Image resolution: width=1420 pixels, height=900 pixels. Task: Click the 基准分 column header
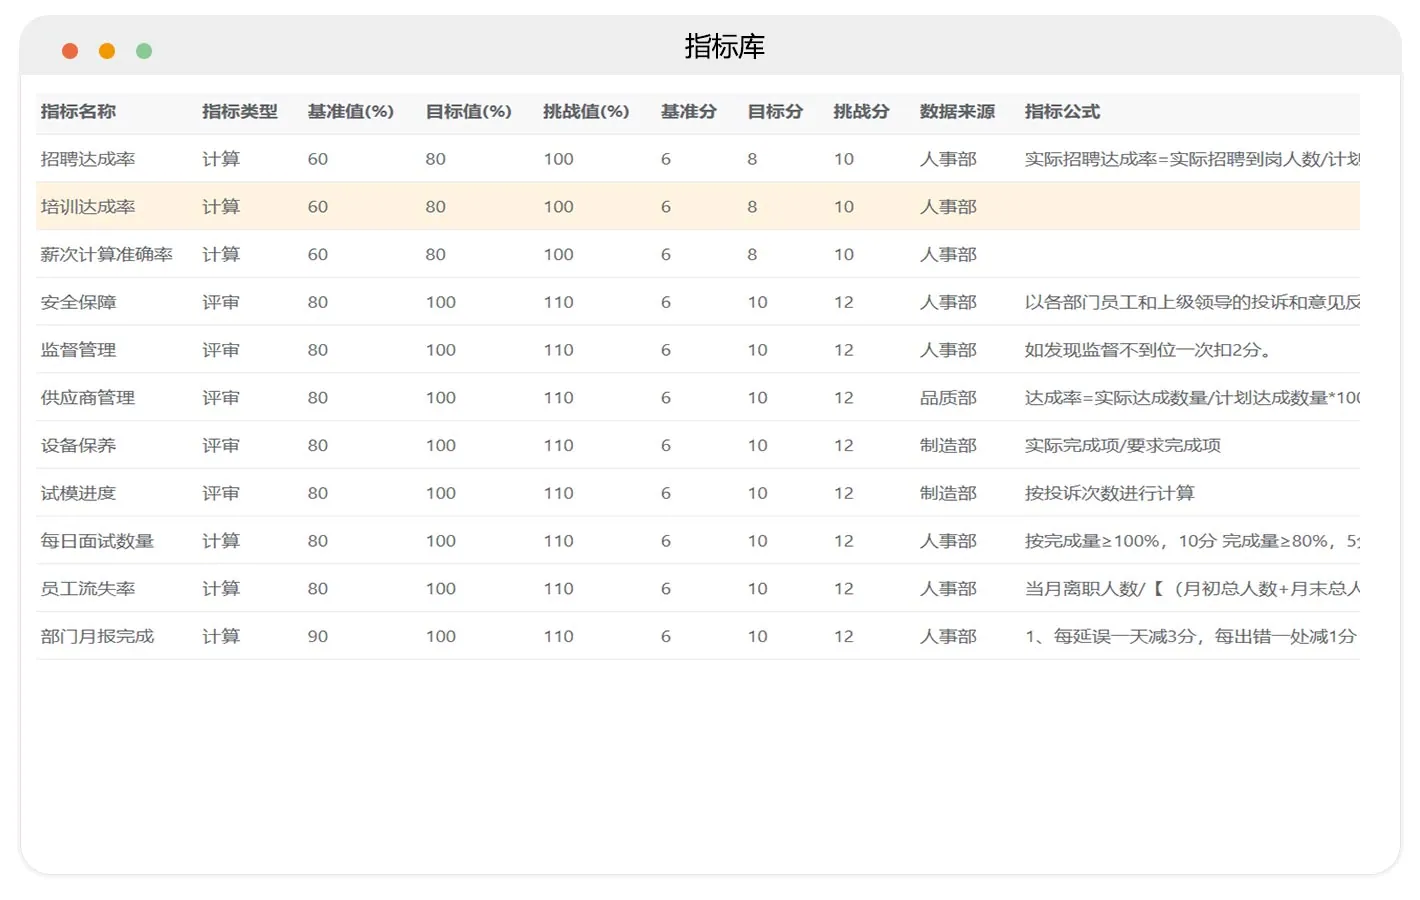(689, 112)
